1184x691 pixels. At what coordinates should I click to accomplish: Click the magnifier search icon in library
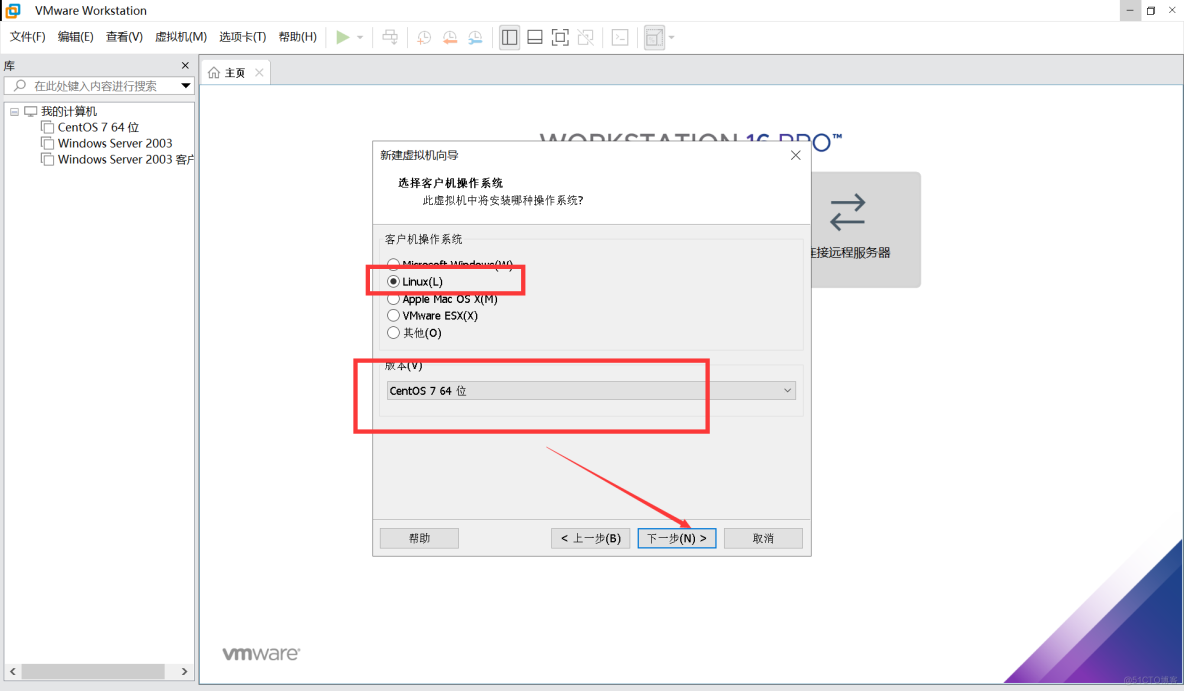20,86
